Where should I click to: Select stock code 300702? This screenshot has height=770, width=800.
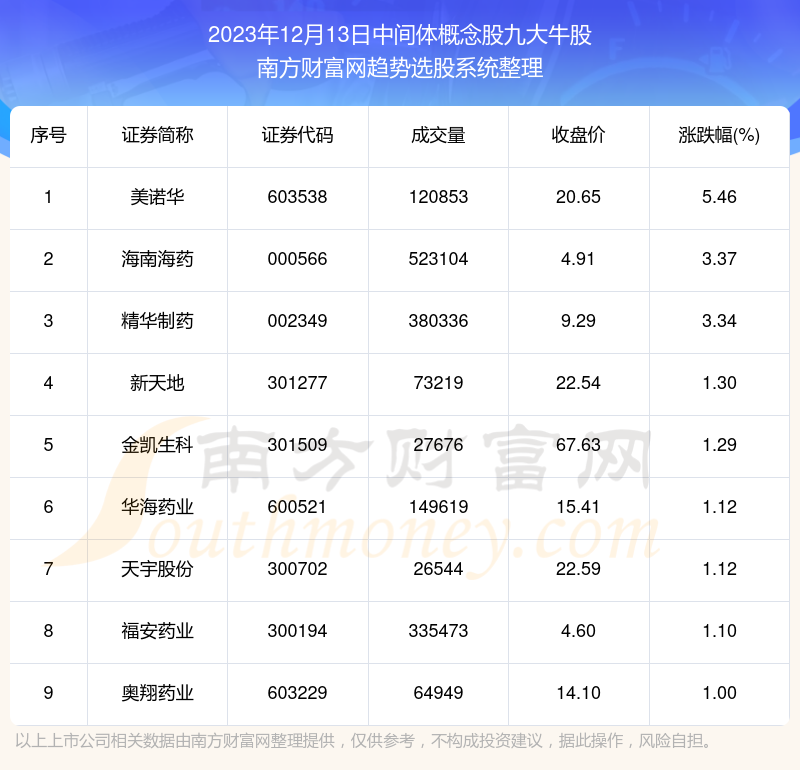coord(297,569)
